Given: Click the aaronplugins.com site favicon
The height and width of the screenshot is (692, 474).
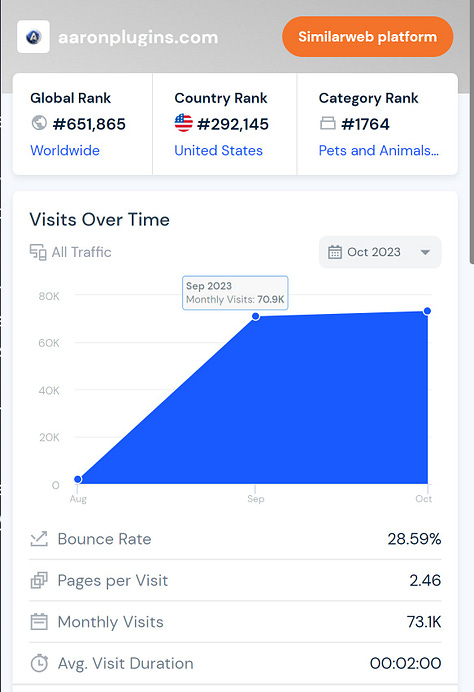Looking at the screenshot, I should [x=34, y=37].
